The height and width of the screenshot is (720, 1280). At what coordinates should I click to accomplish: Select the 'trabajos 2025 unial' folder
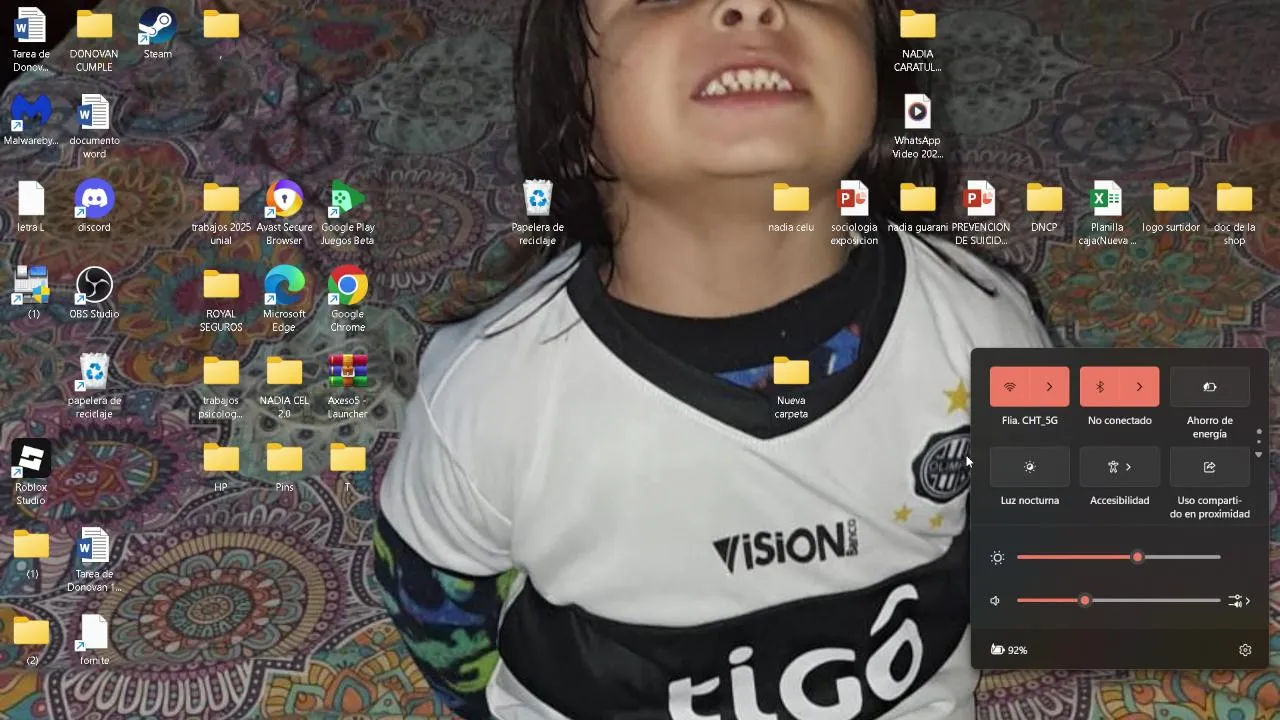pyautogui.click(x=221, y=214)
